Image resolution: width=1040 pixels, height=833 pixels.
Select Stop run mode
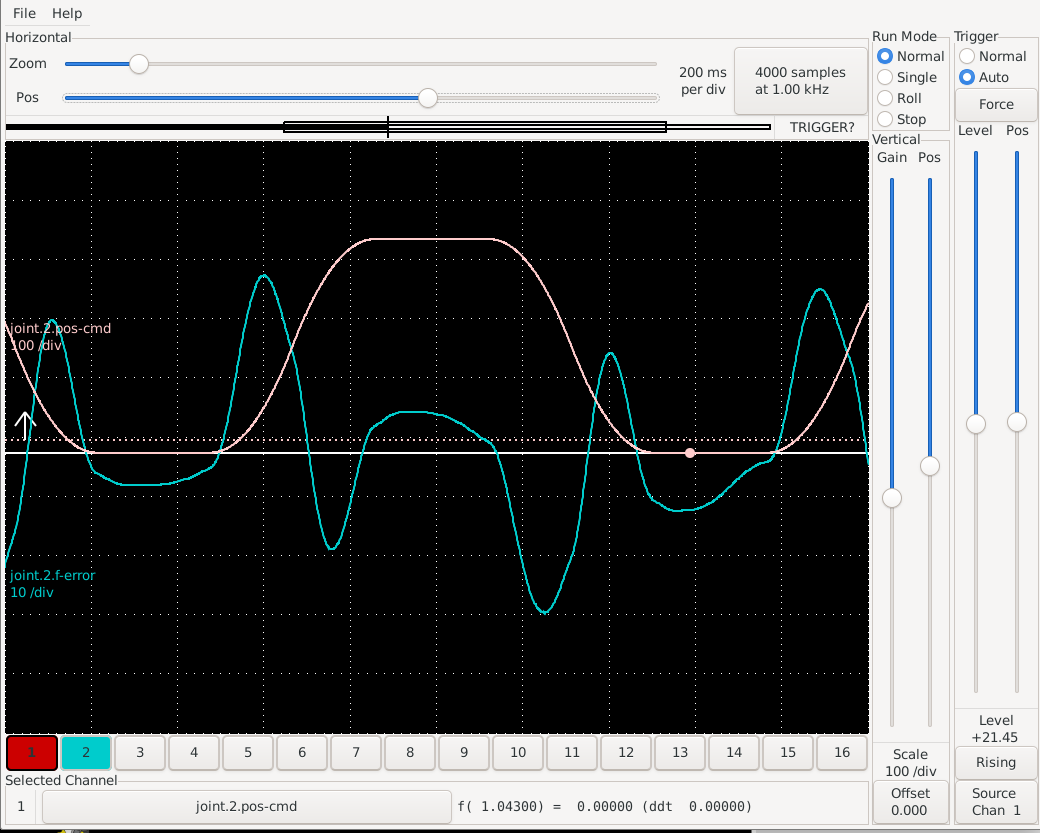(x=902, y=119)
